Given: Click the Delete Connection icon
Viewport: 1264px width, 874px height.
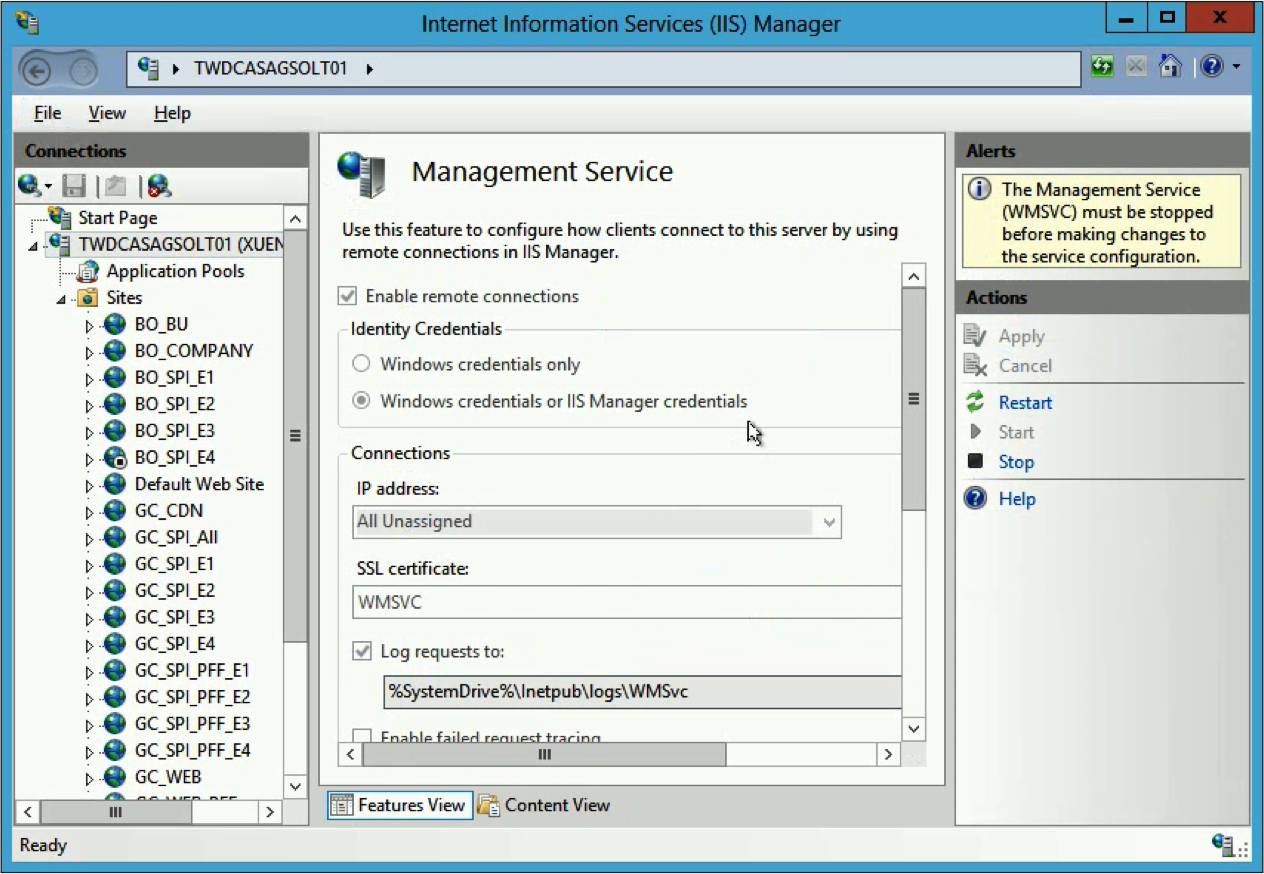Looking at the screenshot, I should click(x=158, y=185).
